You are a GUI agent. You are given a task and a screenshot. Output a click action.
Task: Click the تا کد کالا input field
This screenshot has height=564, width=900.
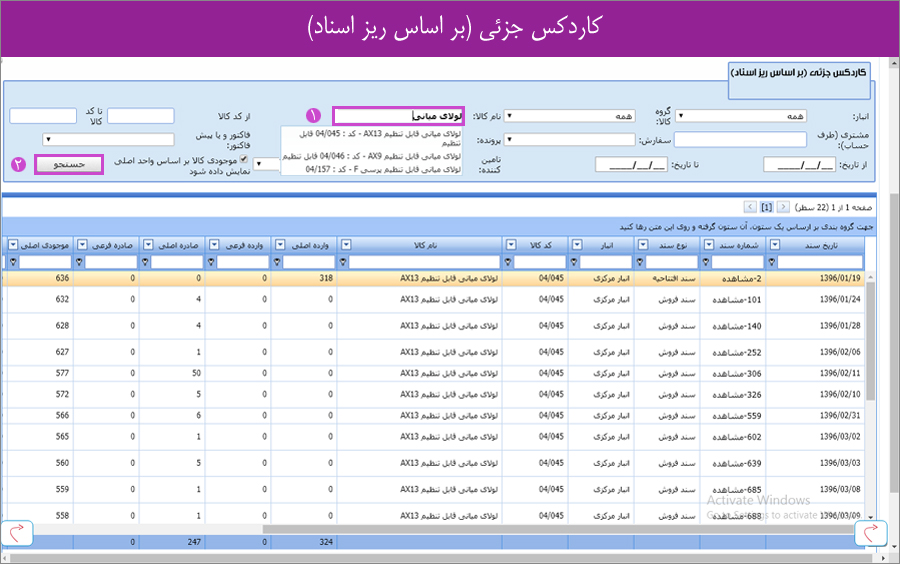(43, 116)
